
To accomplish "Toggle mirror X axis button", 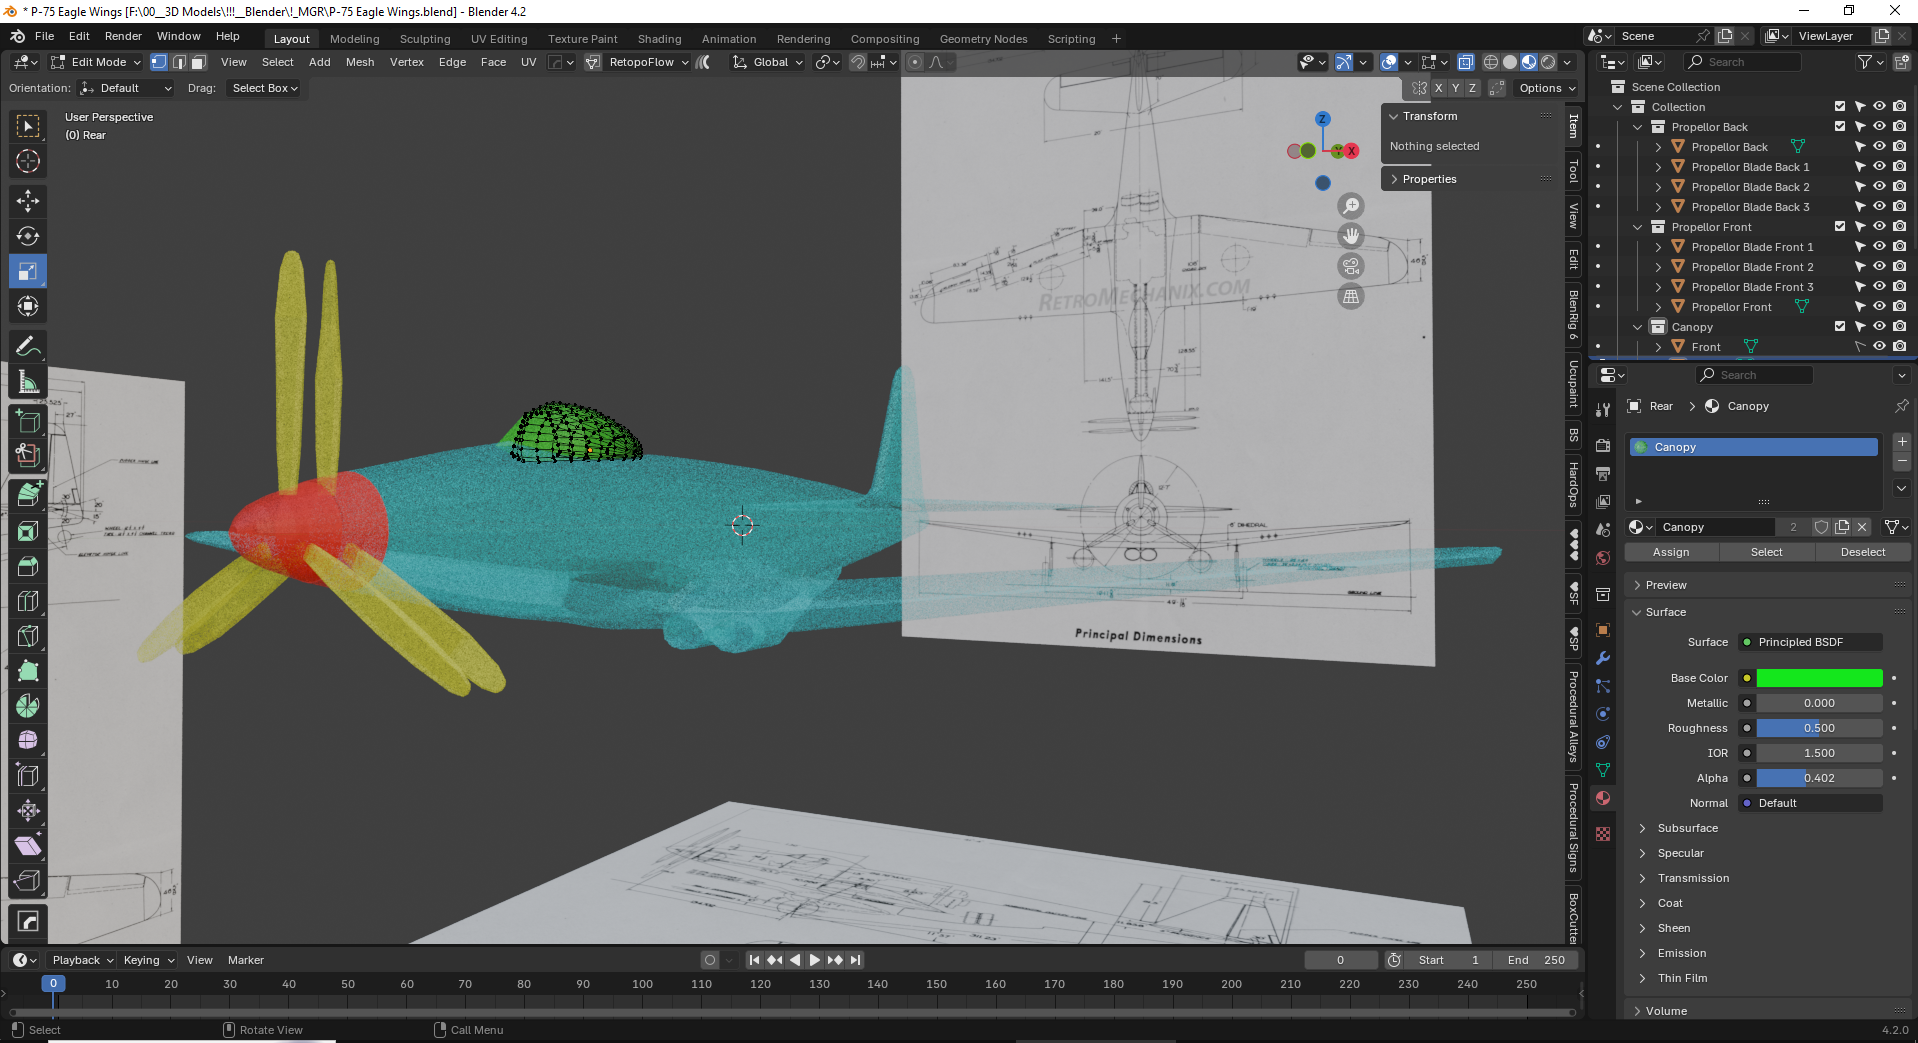I will [x=1438, y=88].
